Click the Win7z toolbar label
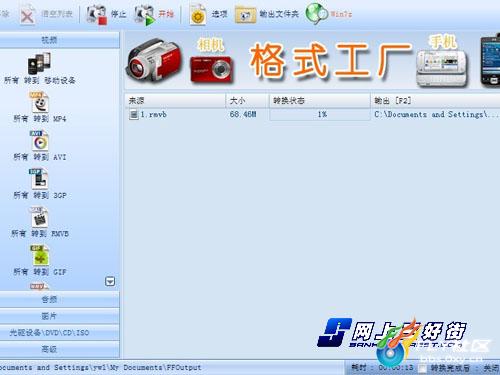This screenshot has height=375, width=500. (x=341, y=14)
